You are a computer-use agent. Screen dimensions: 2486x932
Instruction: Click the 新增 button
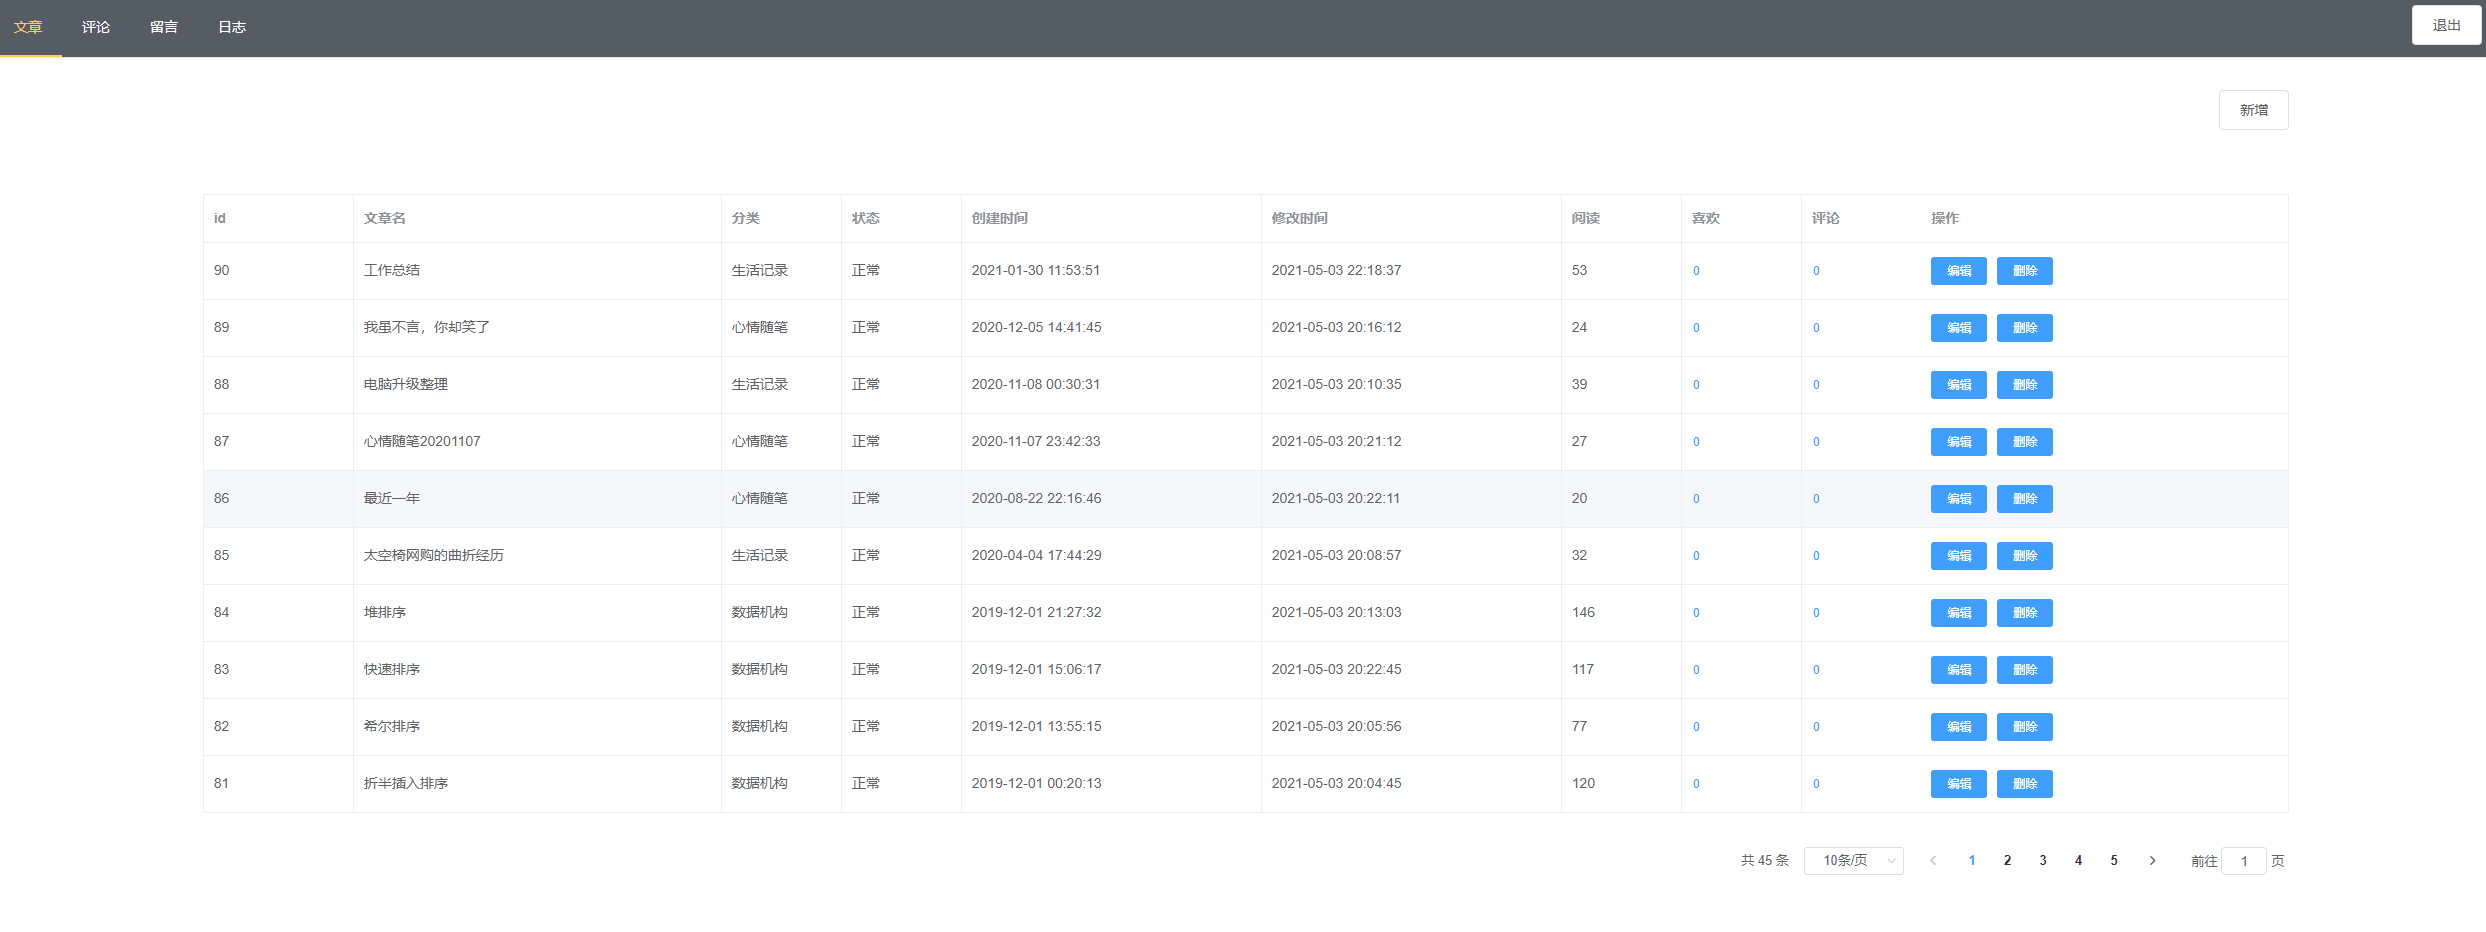coord(2253,110)
